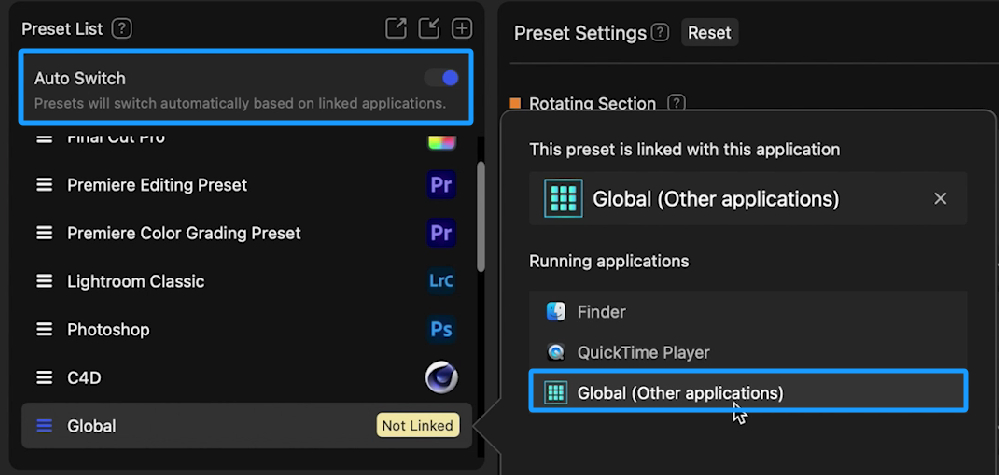999x475 pixels.
Task: Click the Premiere icon of Premiere Editing Preset
Action: (441, 185)
